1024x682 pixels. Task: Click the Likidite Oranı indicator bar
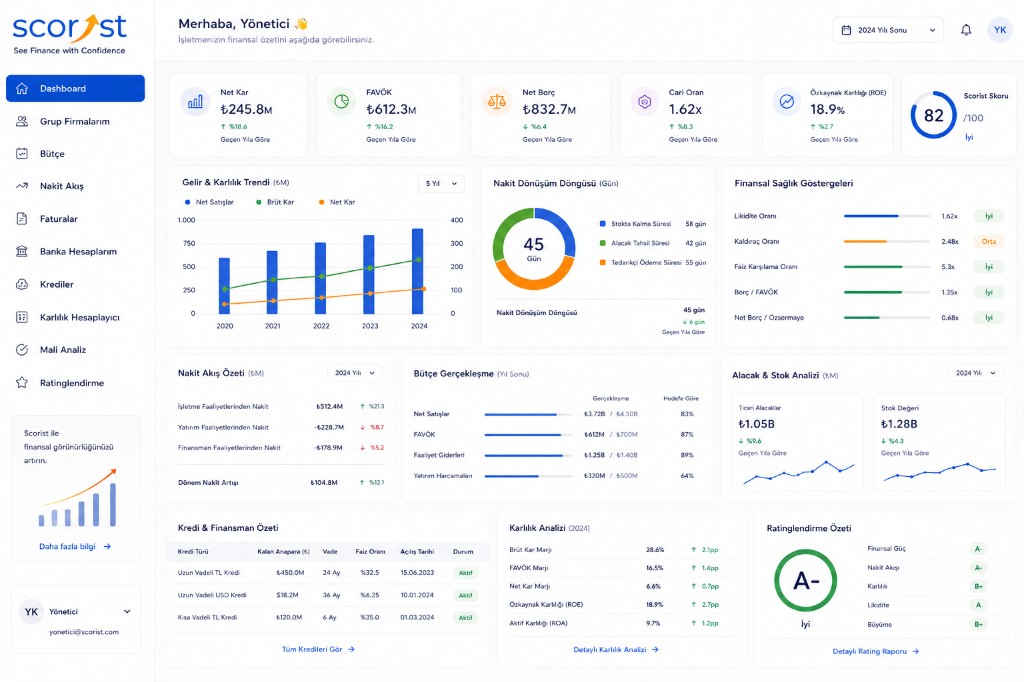point(886,216)
